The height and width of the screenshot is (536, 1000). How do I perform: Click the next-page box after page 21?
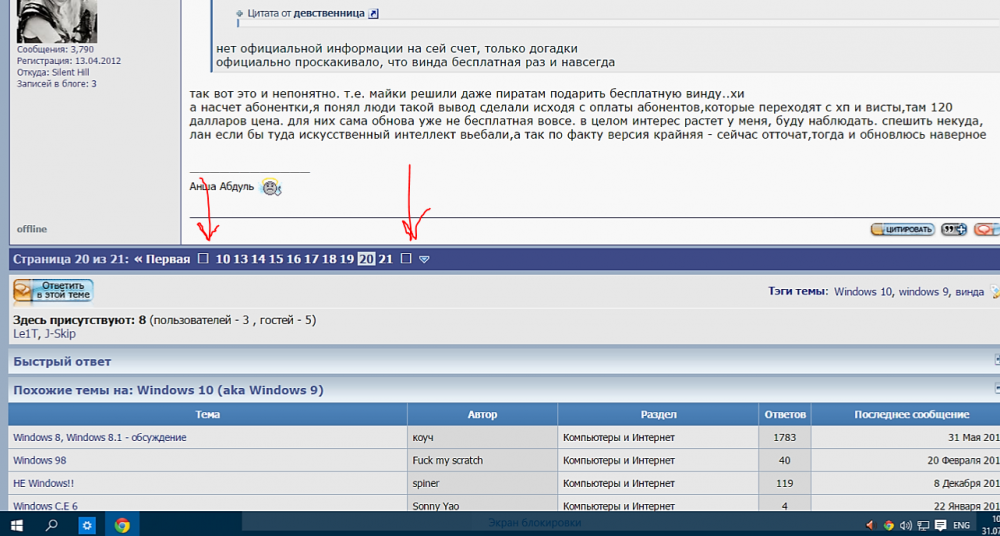pos(406,258)
